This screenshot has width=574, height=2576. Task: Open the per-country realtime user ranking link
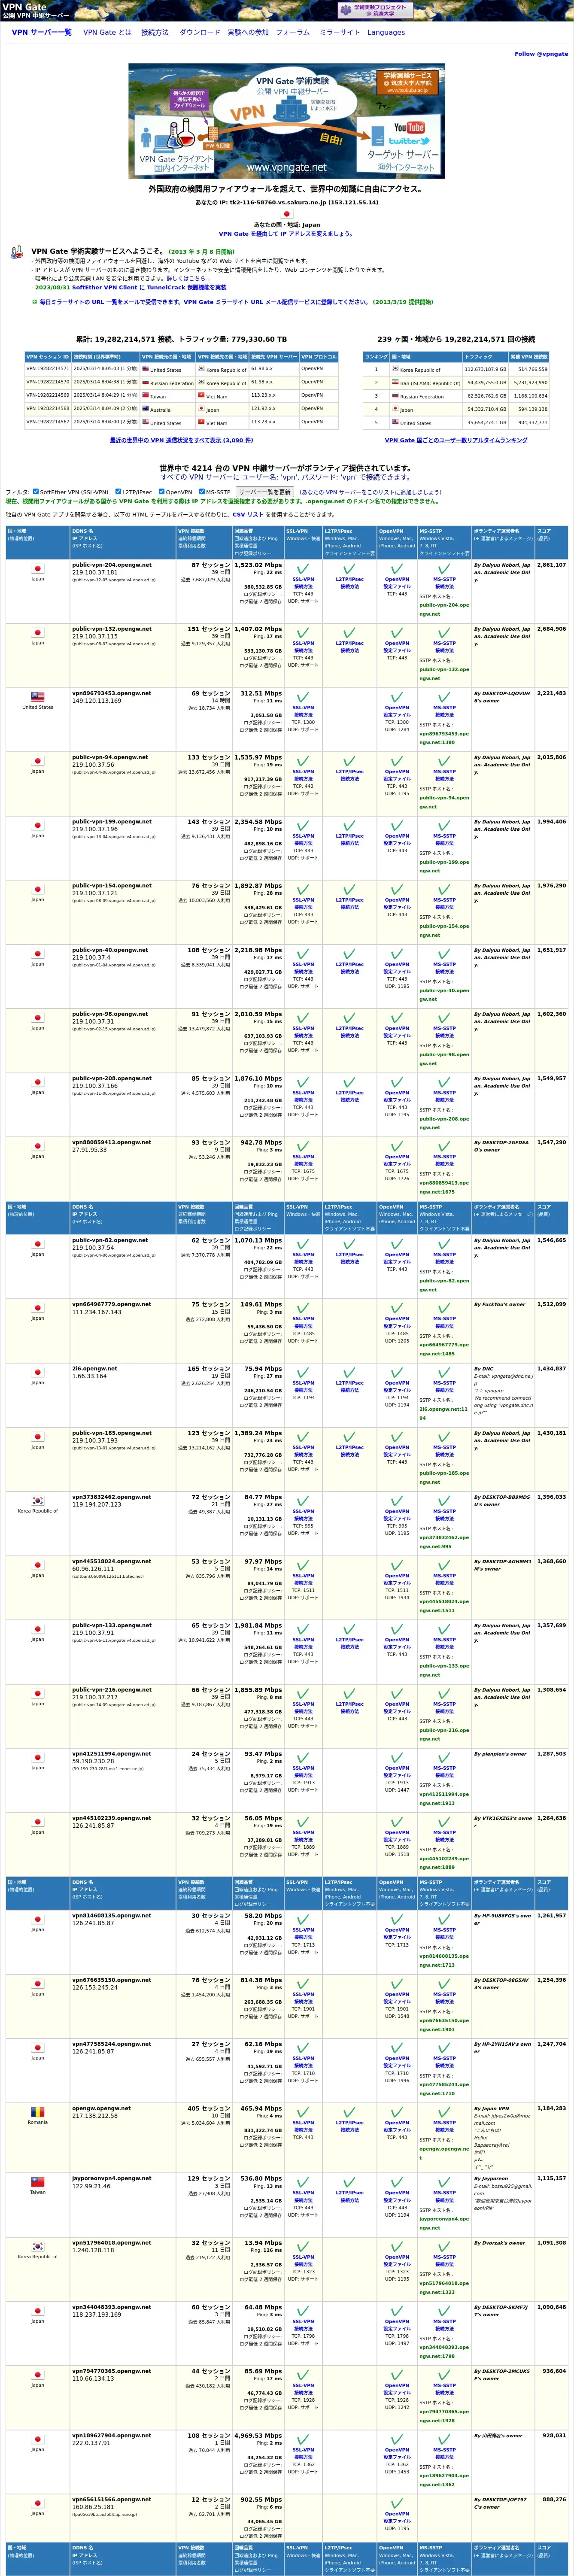(456, 440)
